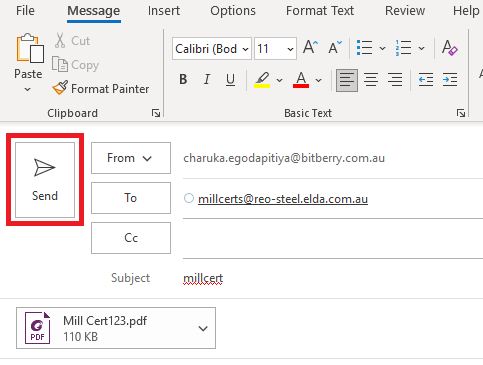The image size is (483, 365).
Task: Open the font size 11 dropdown
Action: click(x=275, y=49)
